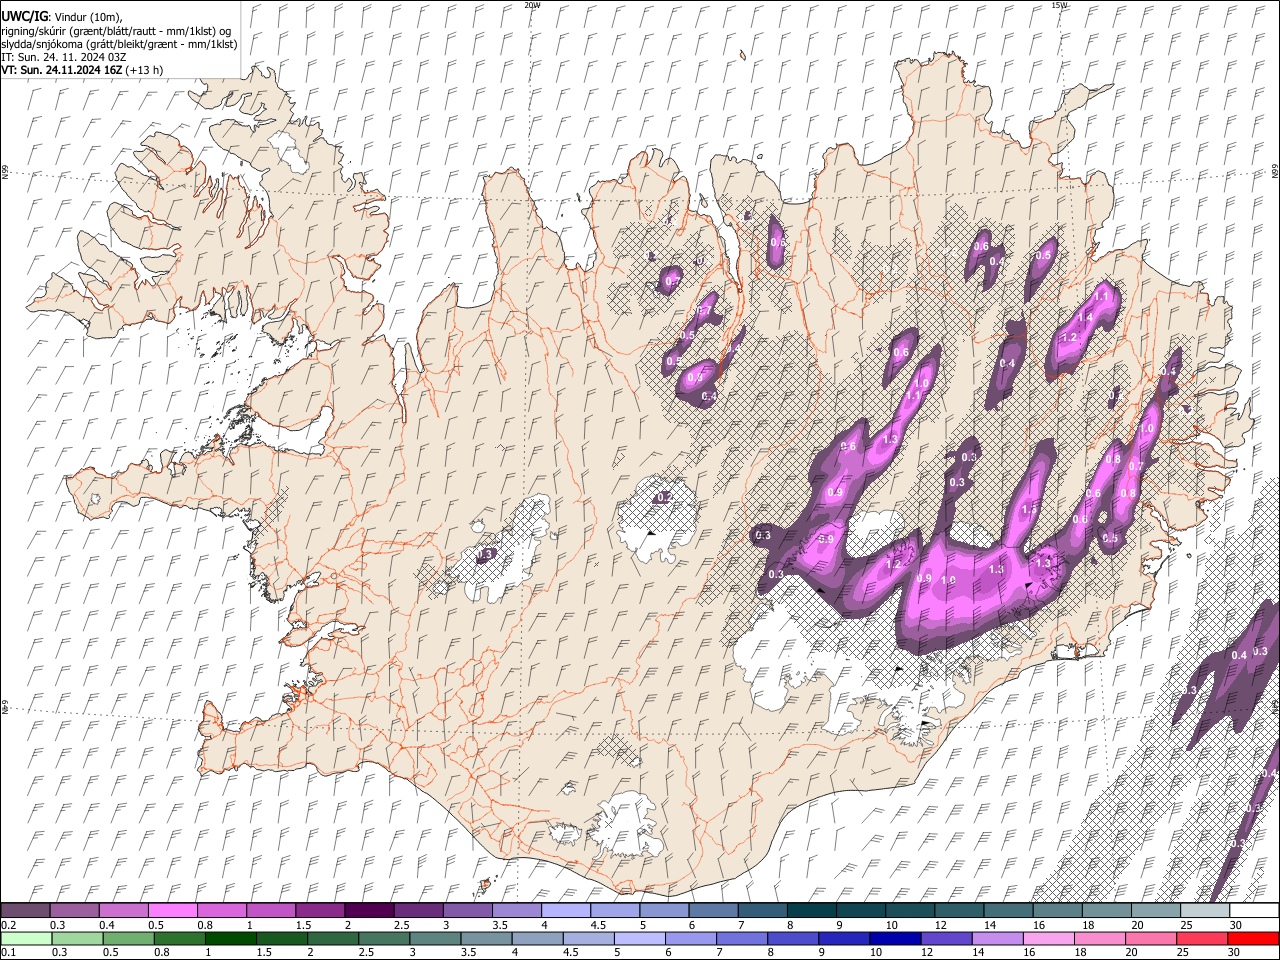Select rain legend swatch between 1 and 1.5

click(230, 938)
